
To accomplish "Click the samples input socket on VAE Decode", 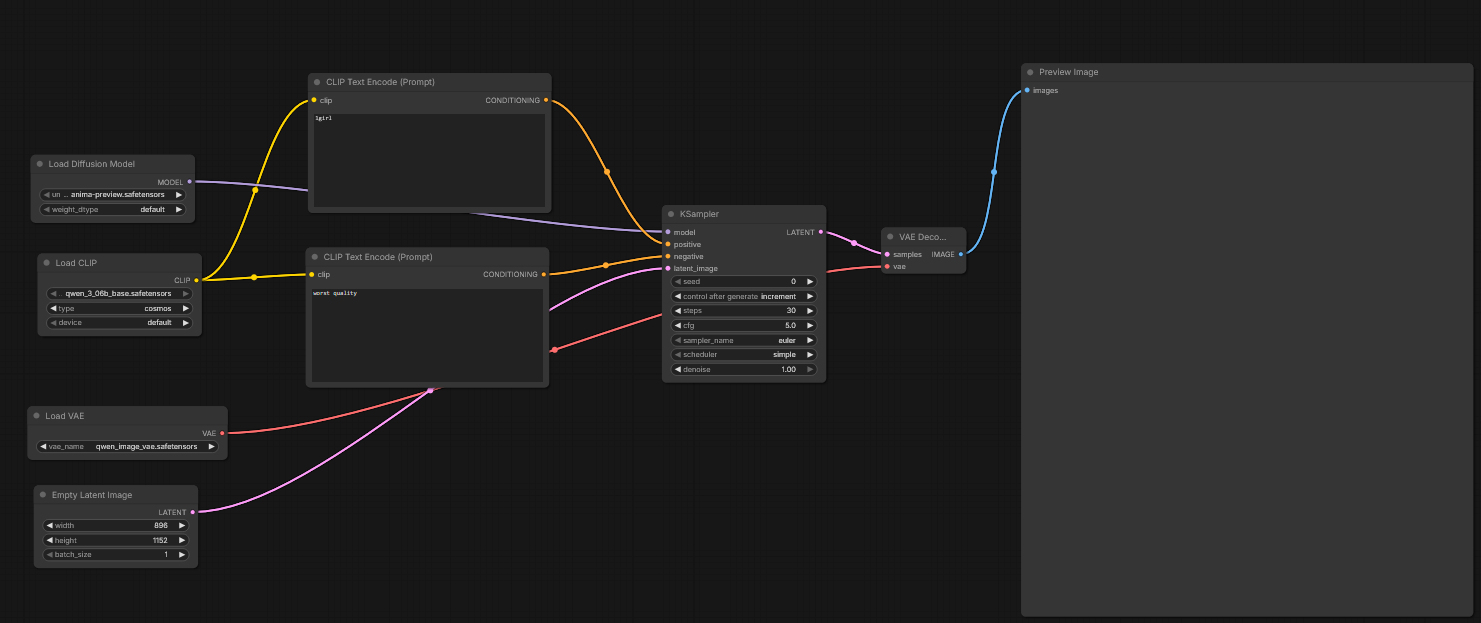I will pos(887,254).
